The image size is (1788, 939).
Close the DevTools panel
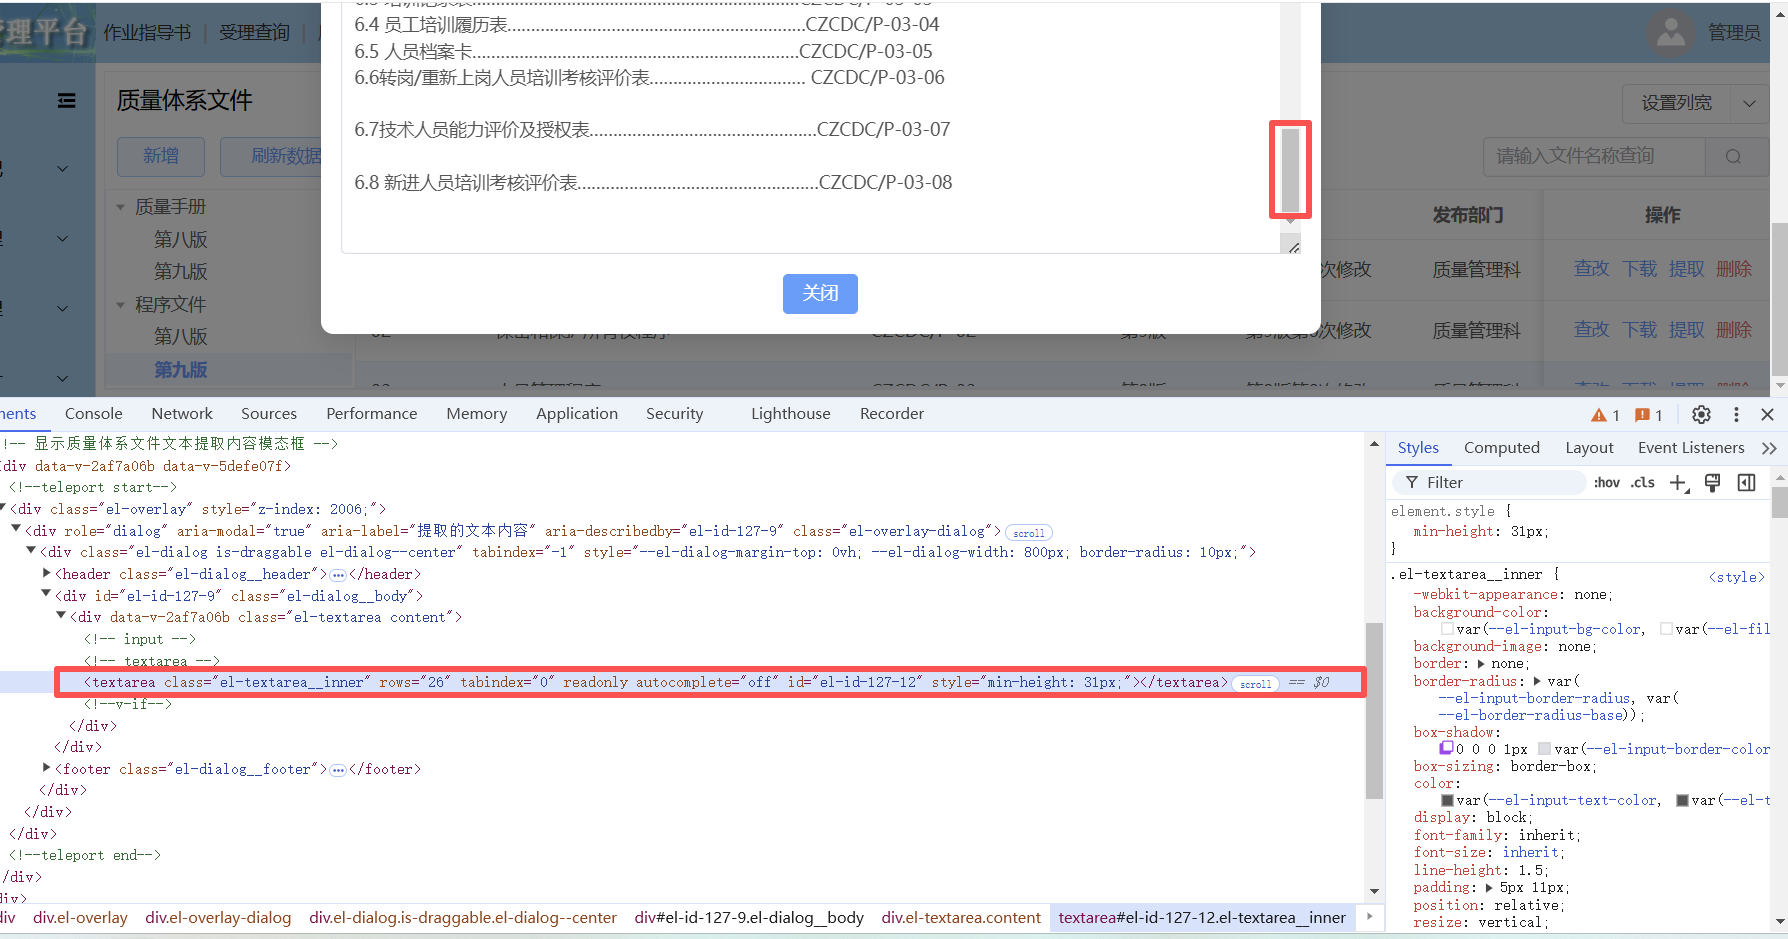point(1767,414)
